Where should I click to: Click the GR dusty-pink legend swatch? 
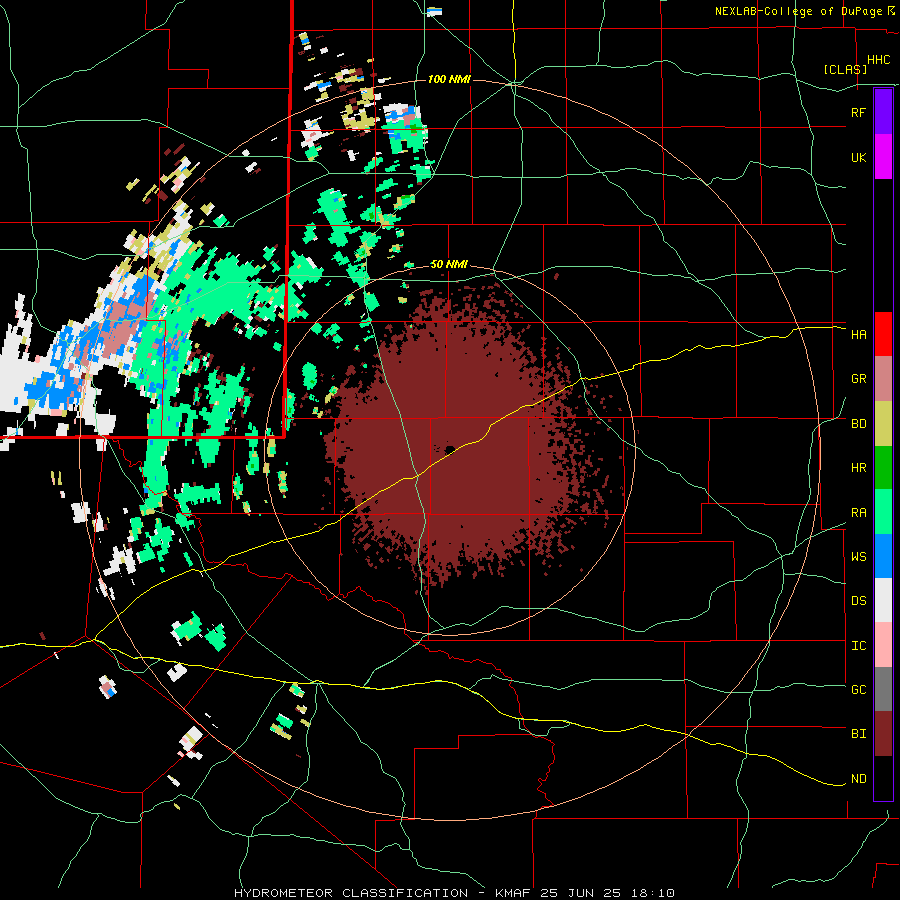pyautogui.click(x=883, y=379)
